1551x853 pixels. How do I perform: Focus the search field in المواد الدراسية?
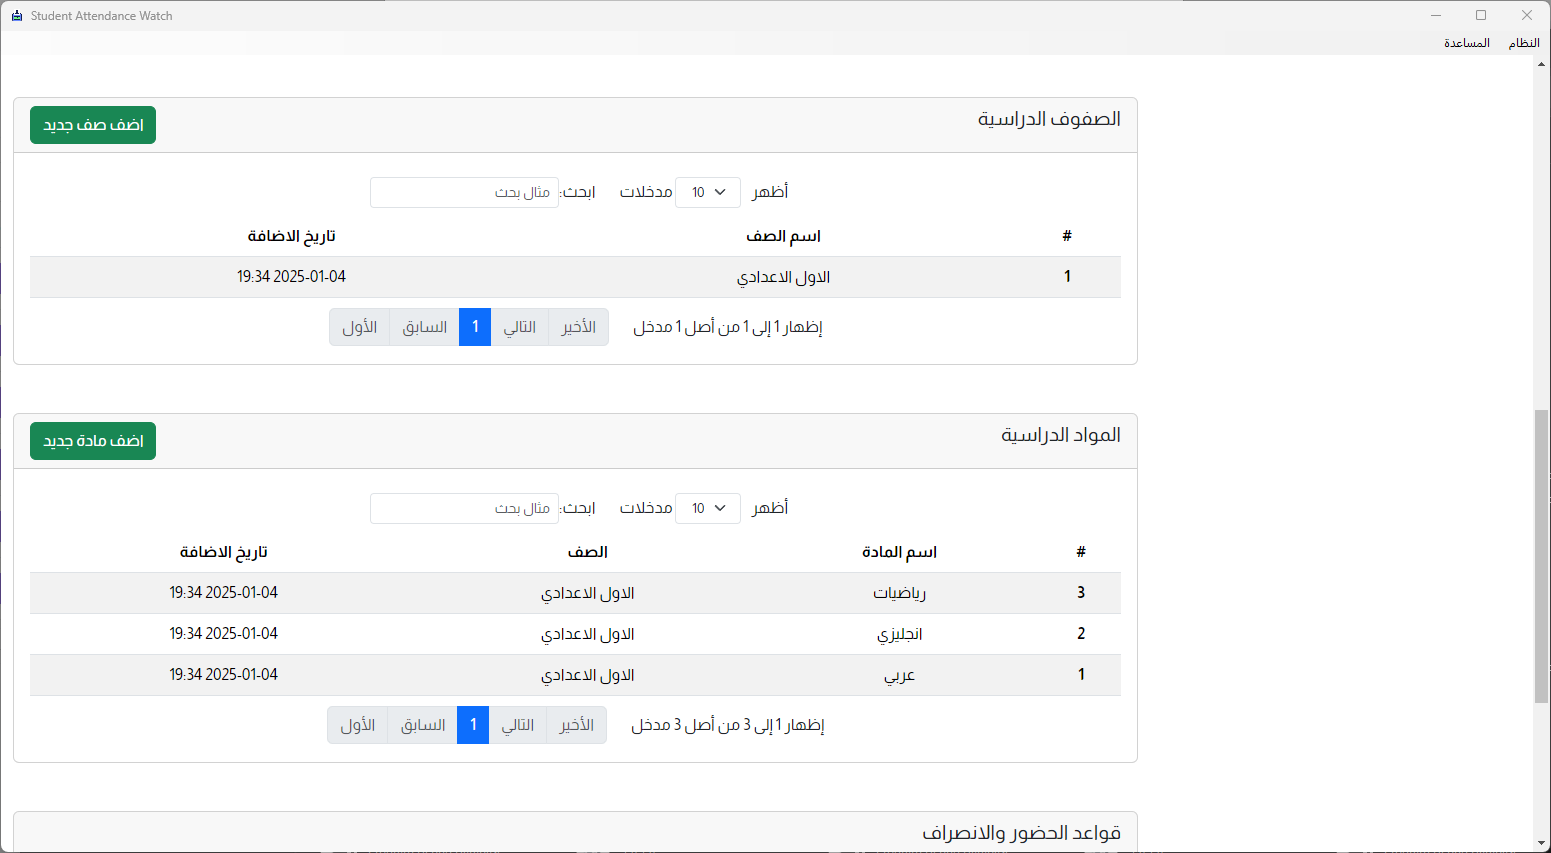click(x=464, y=508)
